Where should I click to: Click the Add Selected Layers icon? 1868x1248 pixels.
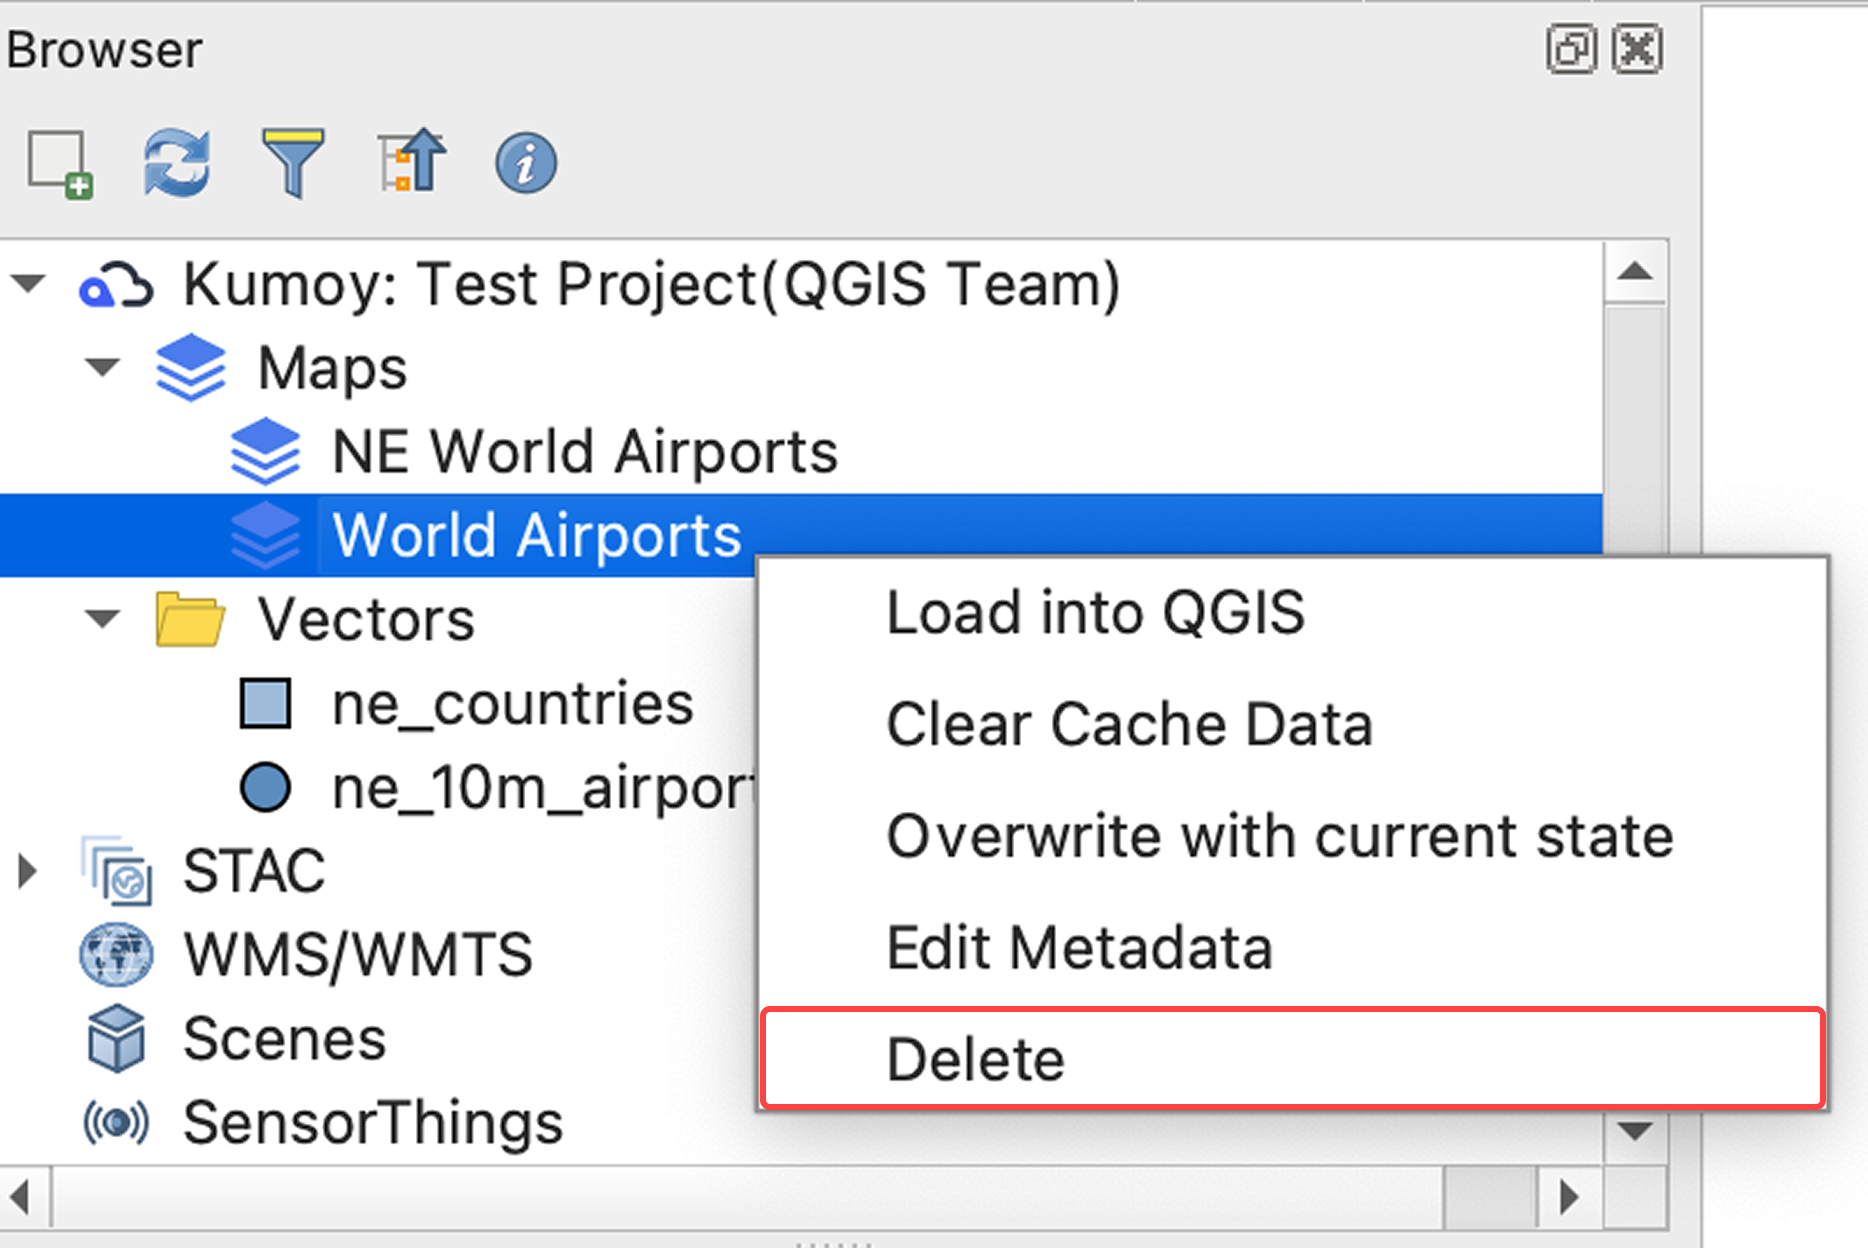(60, 164)
